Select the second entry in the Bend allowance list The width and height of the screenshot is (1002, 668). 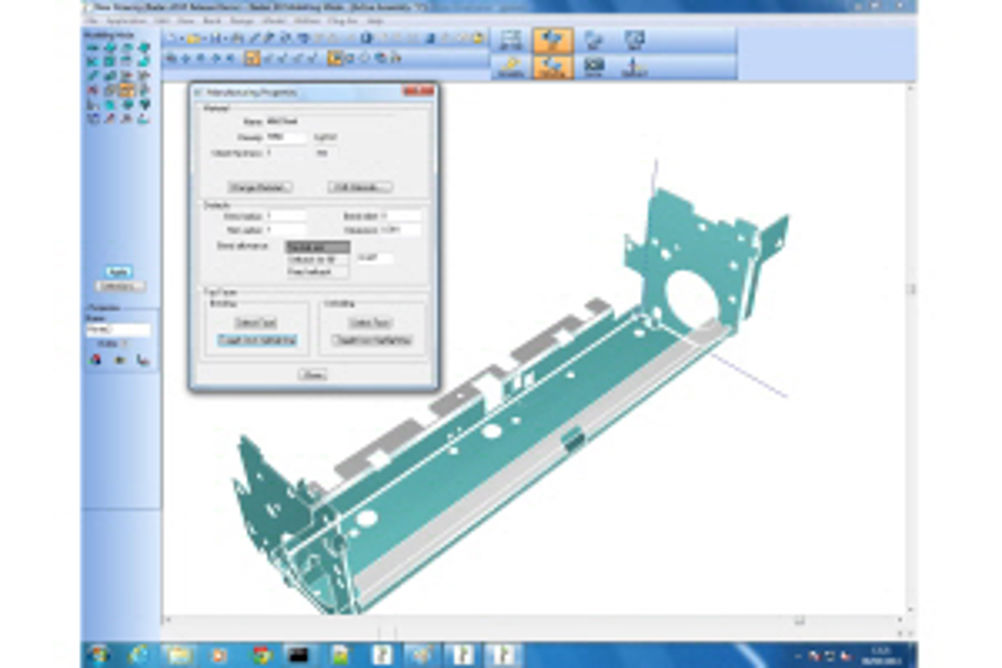(317, 260)
